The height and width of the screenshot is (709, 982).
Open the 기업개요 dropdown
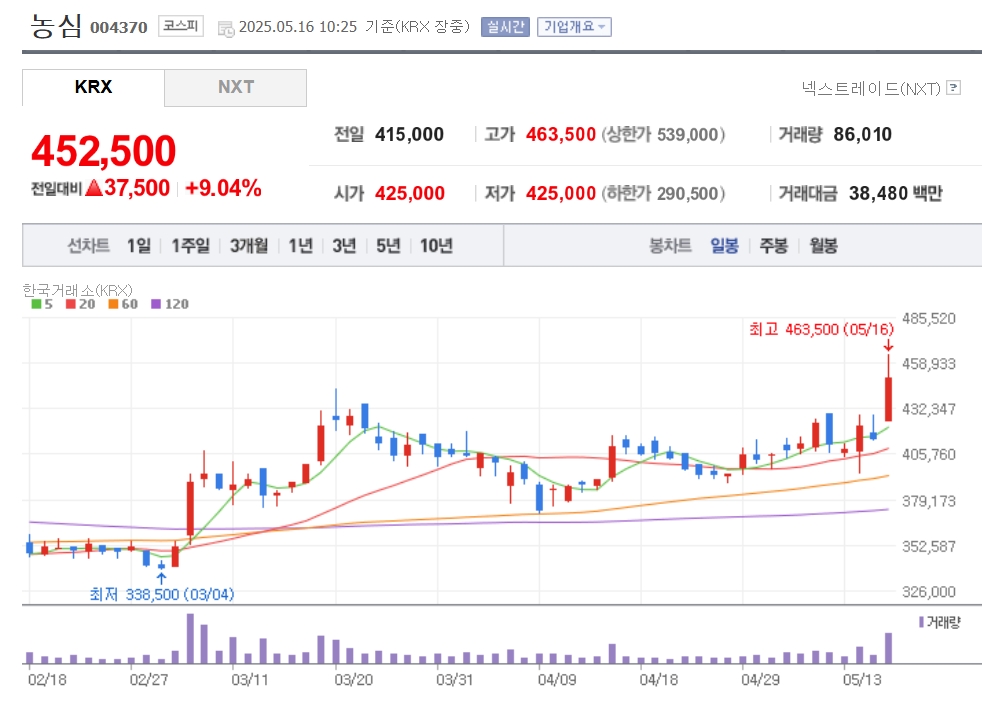[x=574, y=27]
